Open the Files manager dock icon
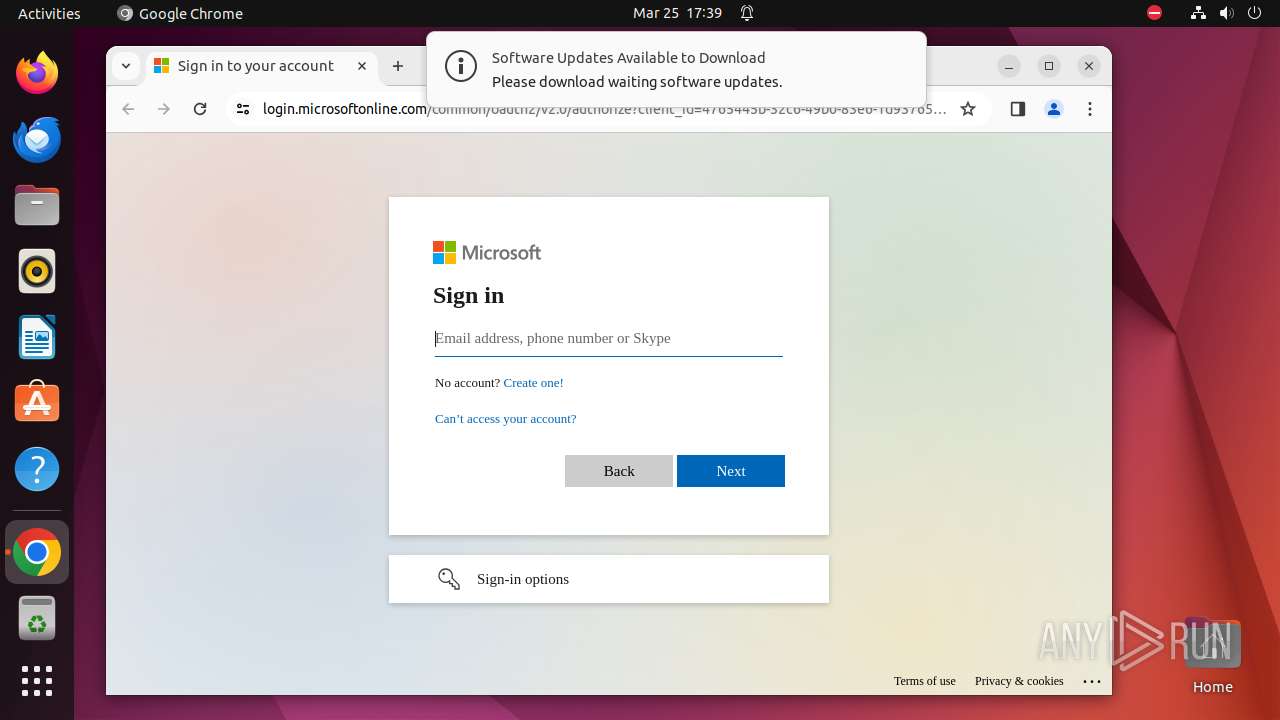Viewport: 1280px width, 720px height. 37,206
